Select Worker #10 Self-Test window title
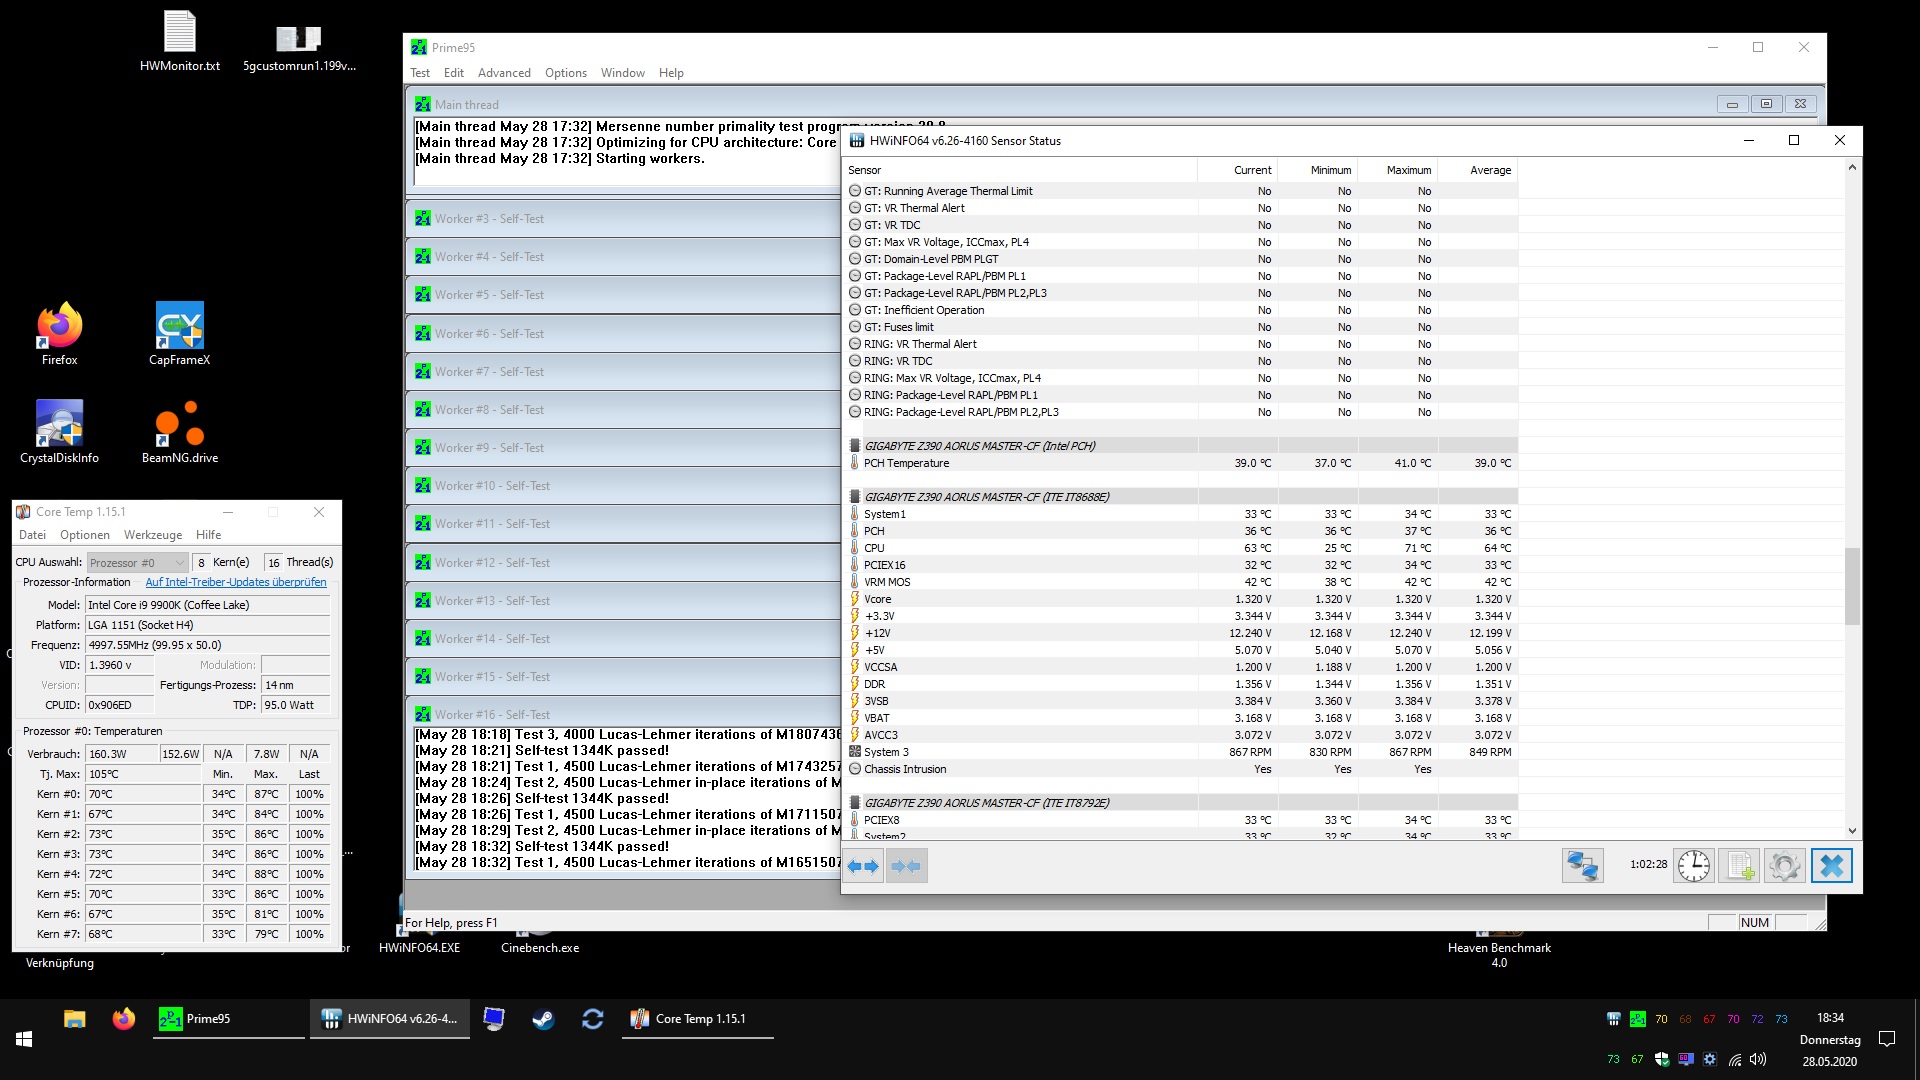This screenshot has height=1080, width=1920. pos(492,486)
